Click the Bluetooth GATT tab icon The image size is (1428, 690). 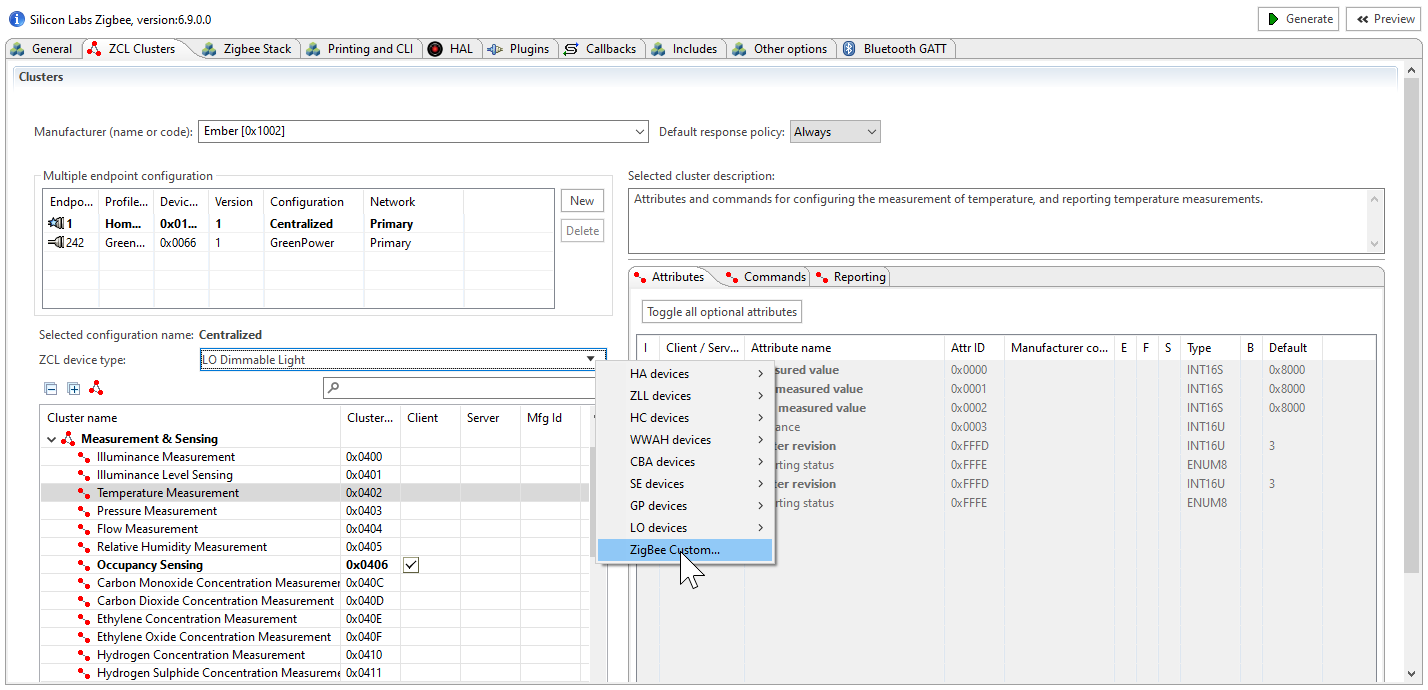click(x=849, y=49)
